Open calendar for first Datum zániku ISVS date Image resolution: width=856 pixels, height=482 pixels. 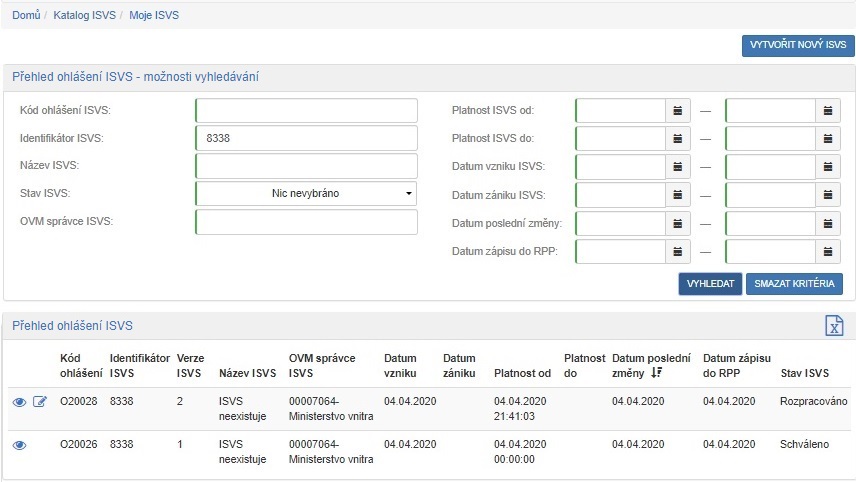tap(678, 195)
